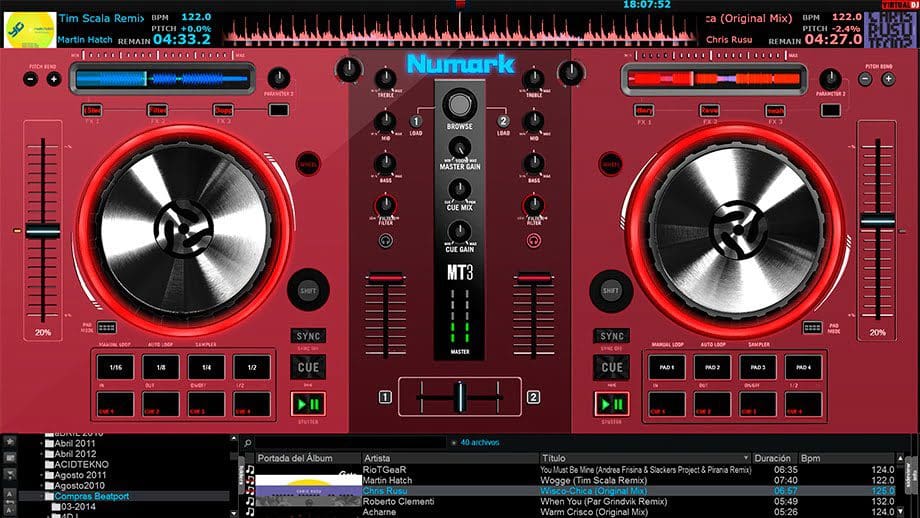Click the right deck Parameter 2 knob

(x=830, y=78)
